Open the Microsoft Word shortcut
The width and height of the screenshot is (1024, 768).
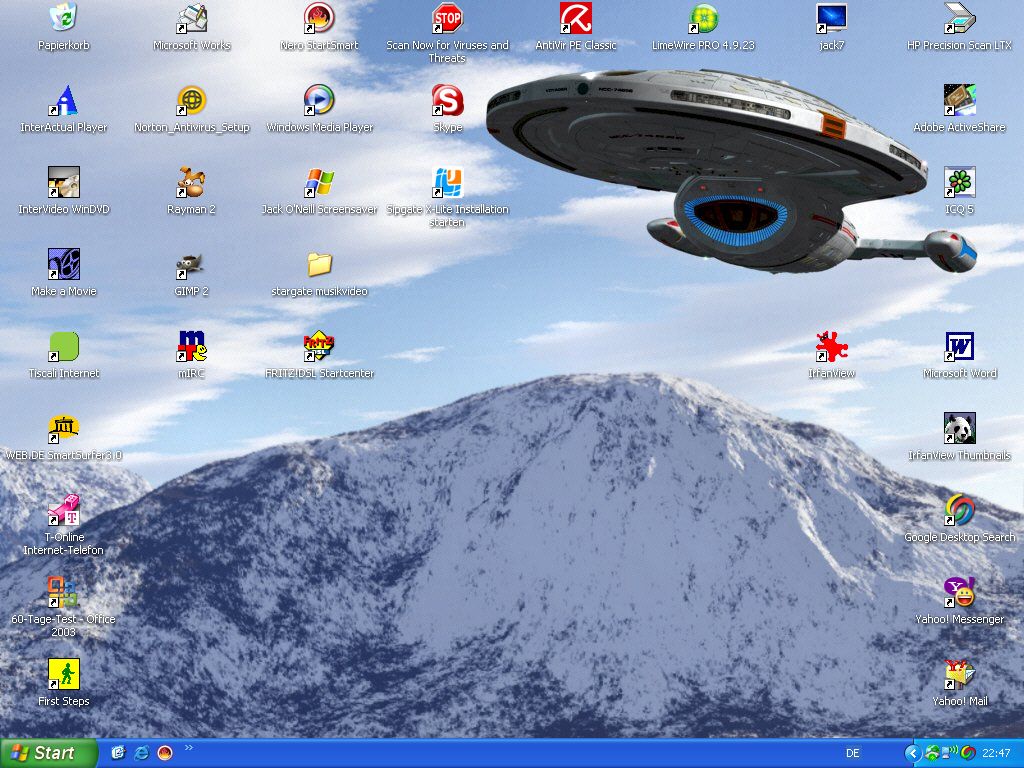click(x=959, y=346)
